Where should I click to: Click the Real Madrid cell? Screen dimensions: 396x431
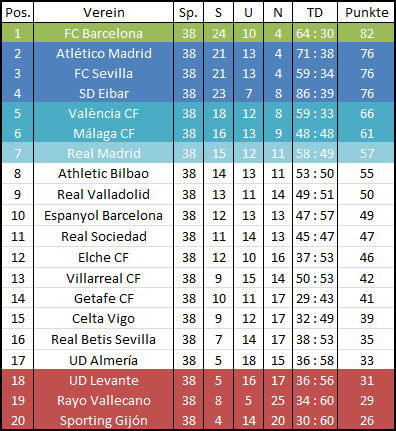pyautogui.click(x=103, y=153)
